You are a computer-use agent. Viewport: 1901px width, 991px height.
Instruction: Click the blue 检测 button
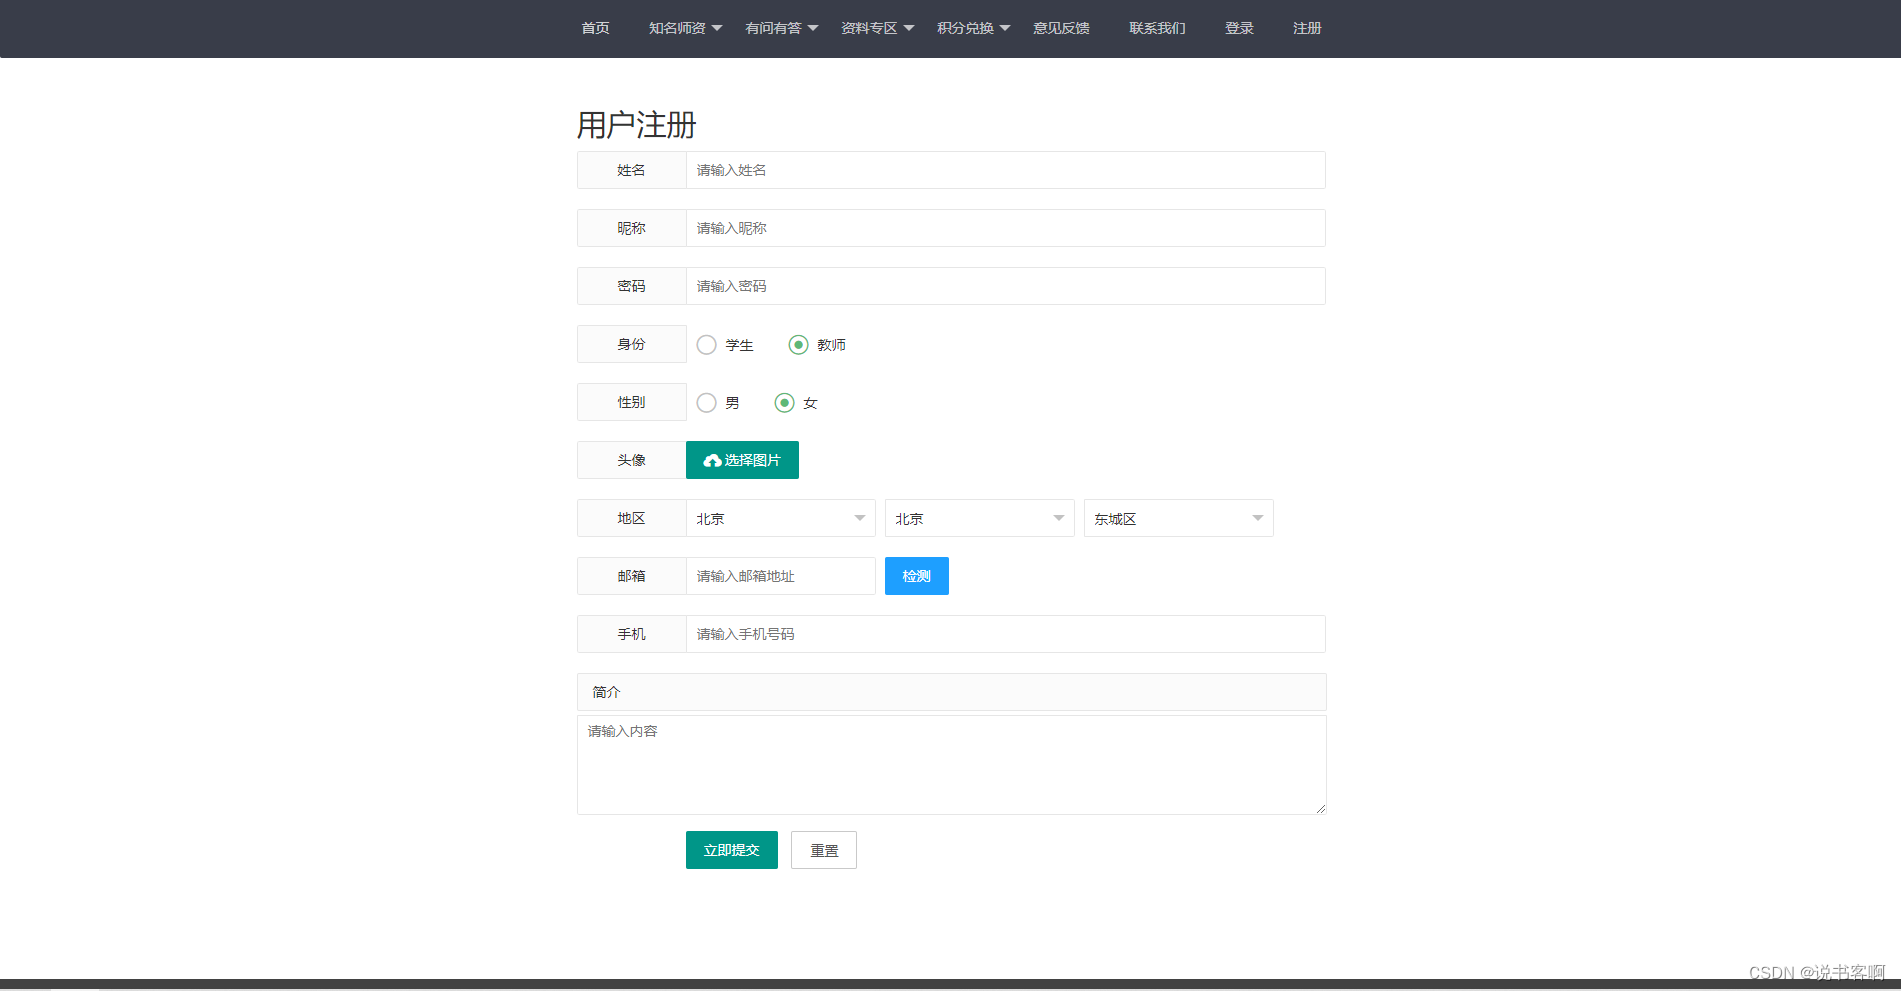(917, 576)
